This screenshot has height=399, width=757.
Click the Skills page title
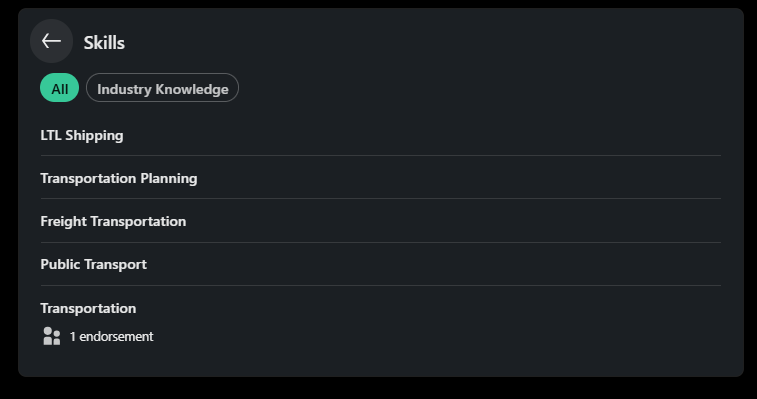[x=104, y=43]
